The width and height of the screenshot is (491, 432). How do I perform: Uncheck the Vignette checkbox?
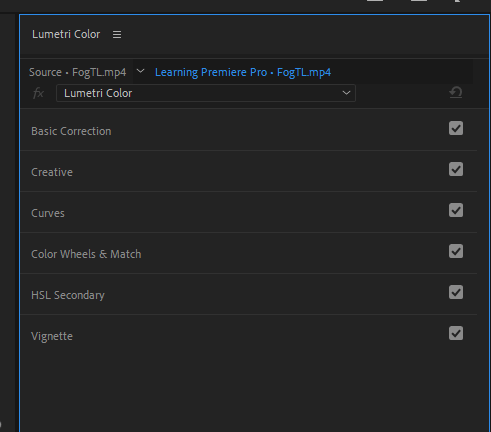tap(456, 333)
